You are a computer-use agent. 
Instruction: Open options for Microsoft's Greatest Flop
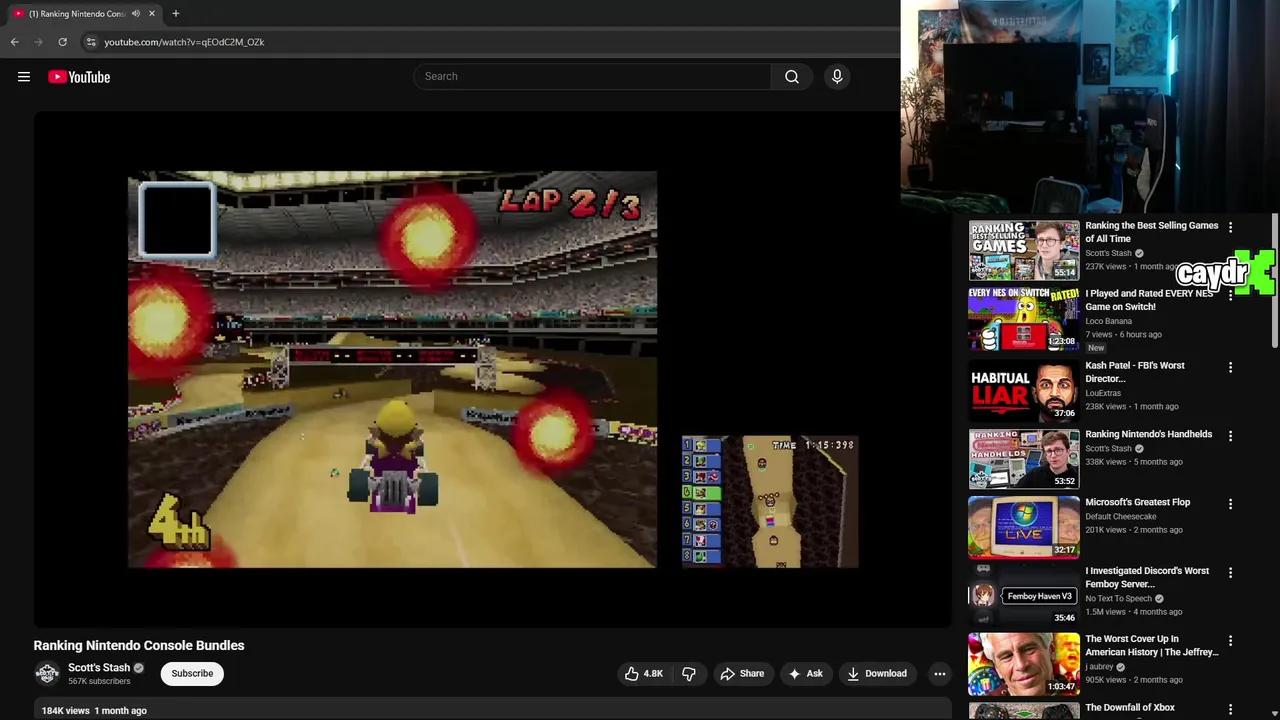pyautogui.click(x=1230, y=504)
